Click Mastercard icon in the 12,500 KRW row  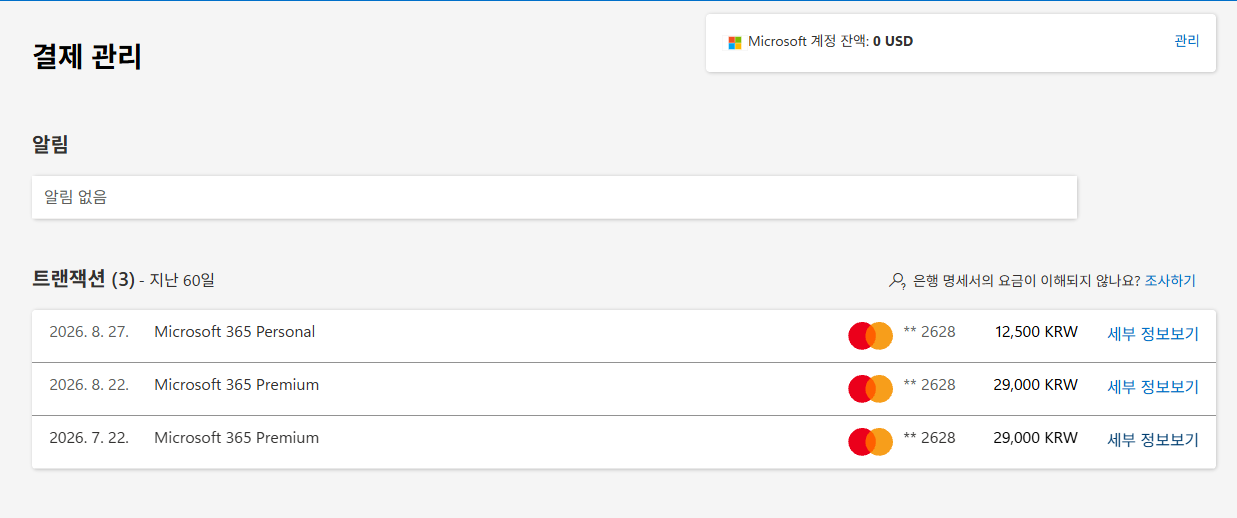click(870, 336)
